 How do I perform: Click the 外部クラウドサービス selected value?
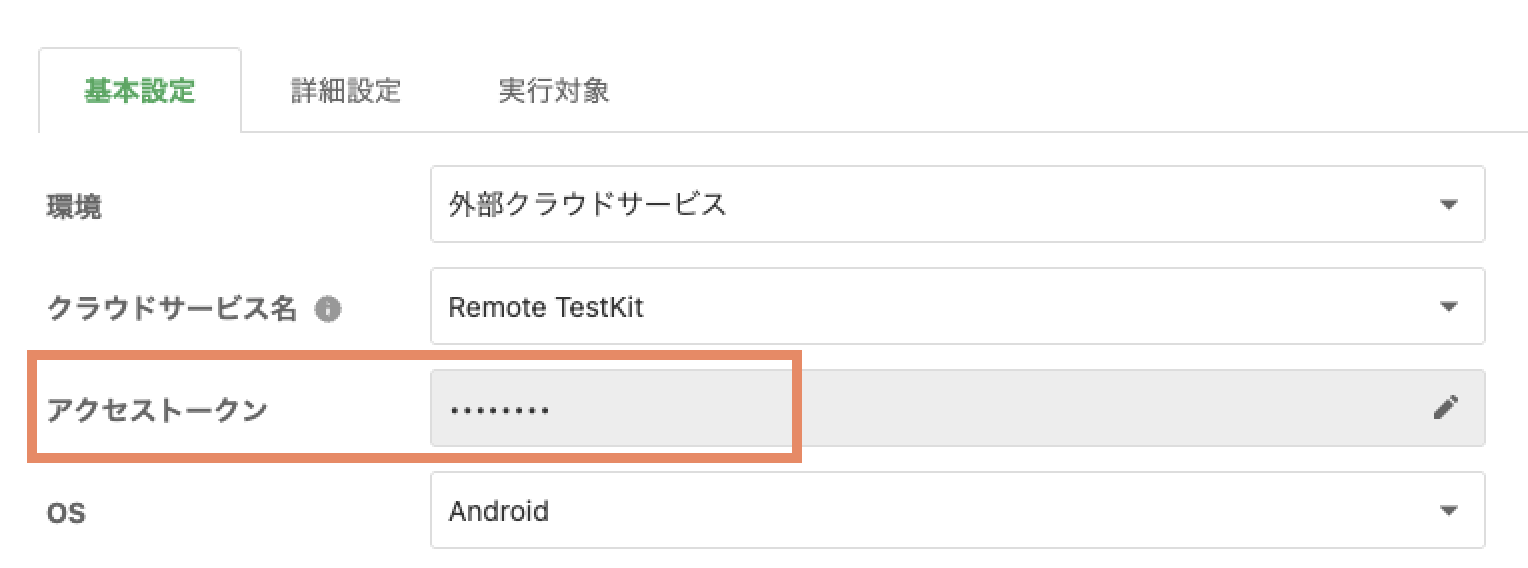587,204
